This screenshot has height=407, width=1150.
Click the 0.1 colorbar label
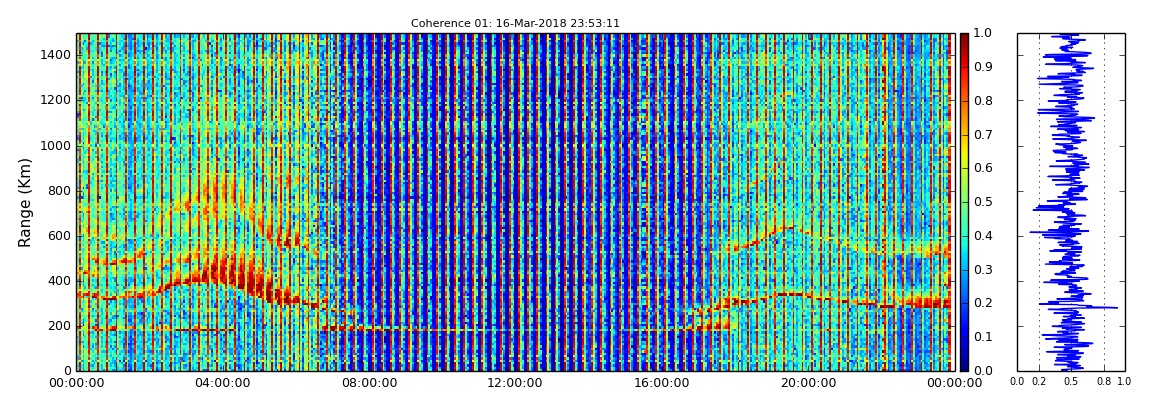click(981, 337)
